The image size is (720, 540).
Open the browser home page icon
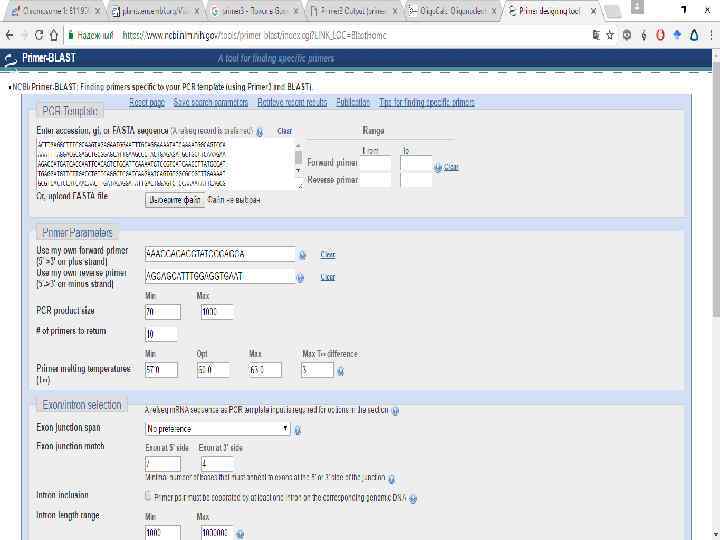click(54, 35)
